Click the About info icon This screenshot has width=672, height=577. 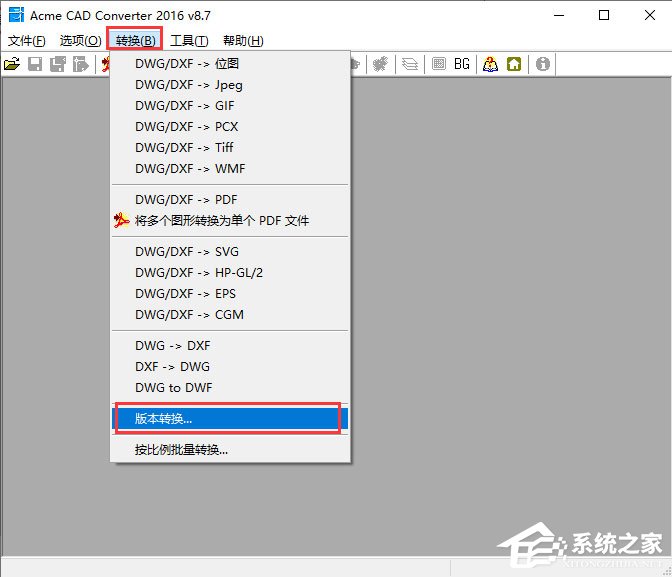click(x=543, y=64)
